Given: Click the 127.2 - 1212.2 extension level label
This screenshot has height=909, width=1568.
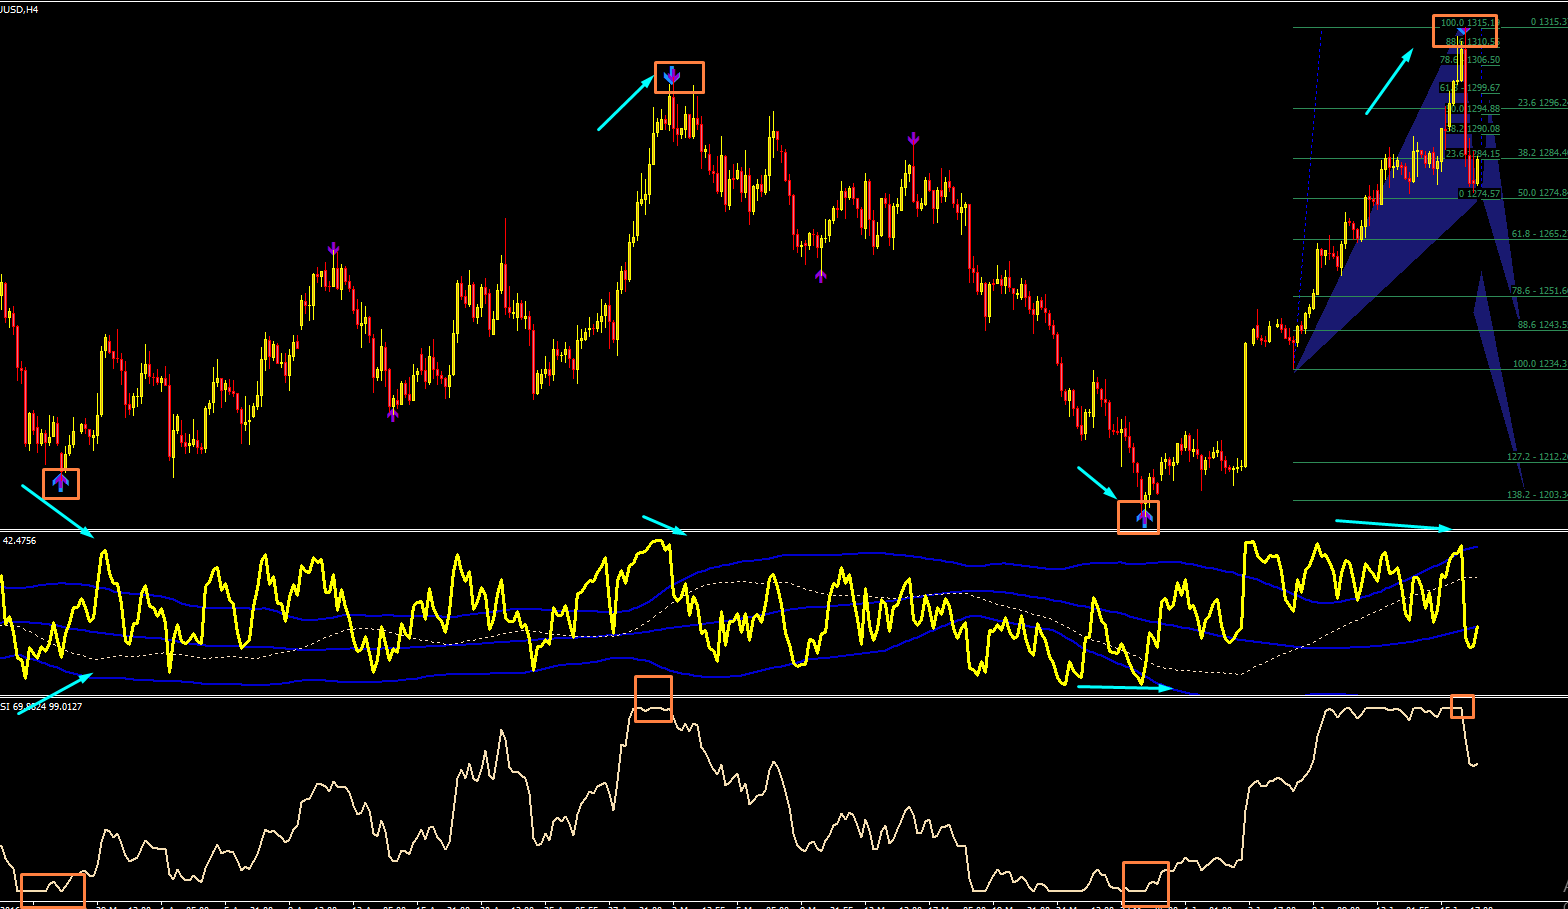Looking at the screenshot, I should point(1537,457).
